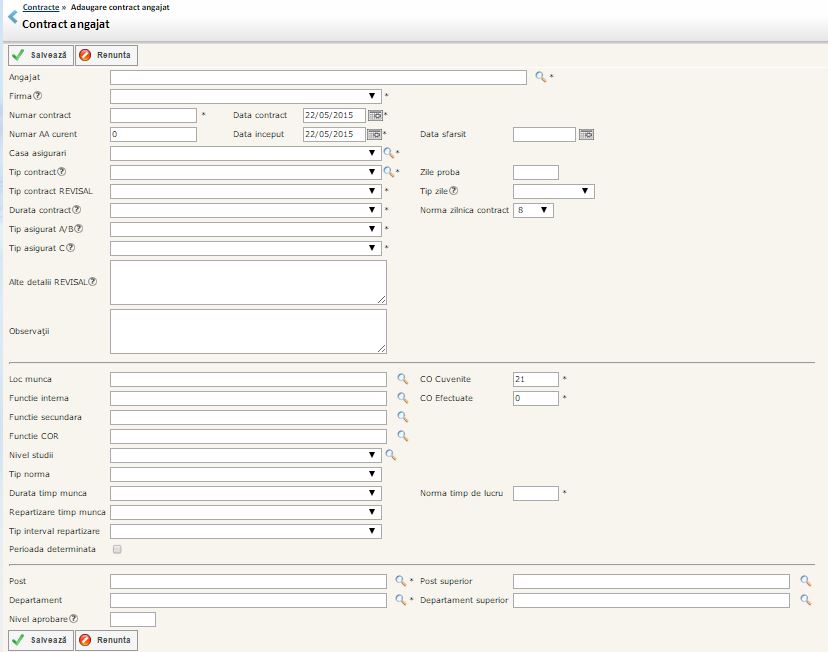This screenshot has width=828, height=652.
Task: Click the back arrow icon at top left
Action: [x=12, y=16]
